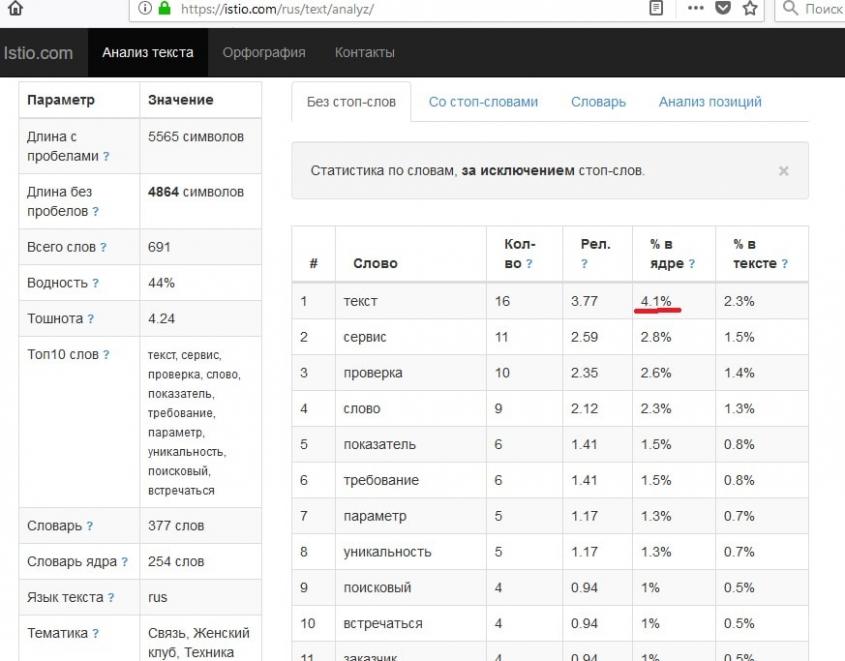This screenshot has width=845, height=661.
Task: Switch to the Со стоп-словами tab
Action: pyautogui.click(x=483, y=102)
